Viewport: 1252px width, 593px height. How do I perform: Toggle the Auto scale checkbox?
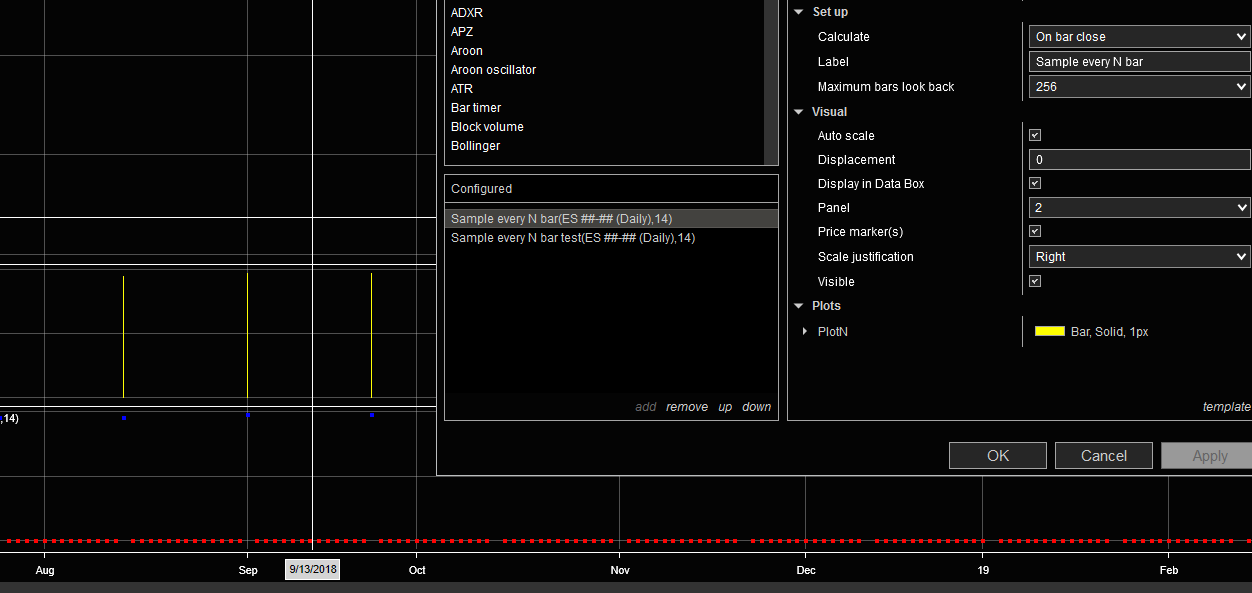tap(1035, 135)
